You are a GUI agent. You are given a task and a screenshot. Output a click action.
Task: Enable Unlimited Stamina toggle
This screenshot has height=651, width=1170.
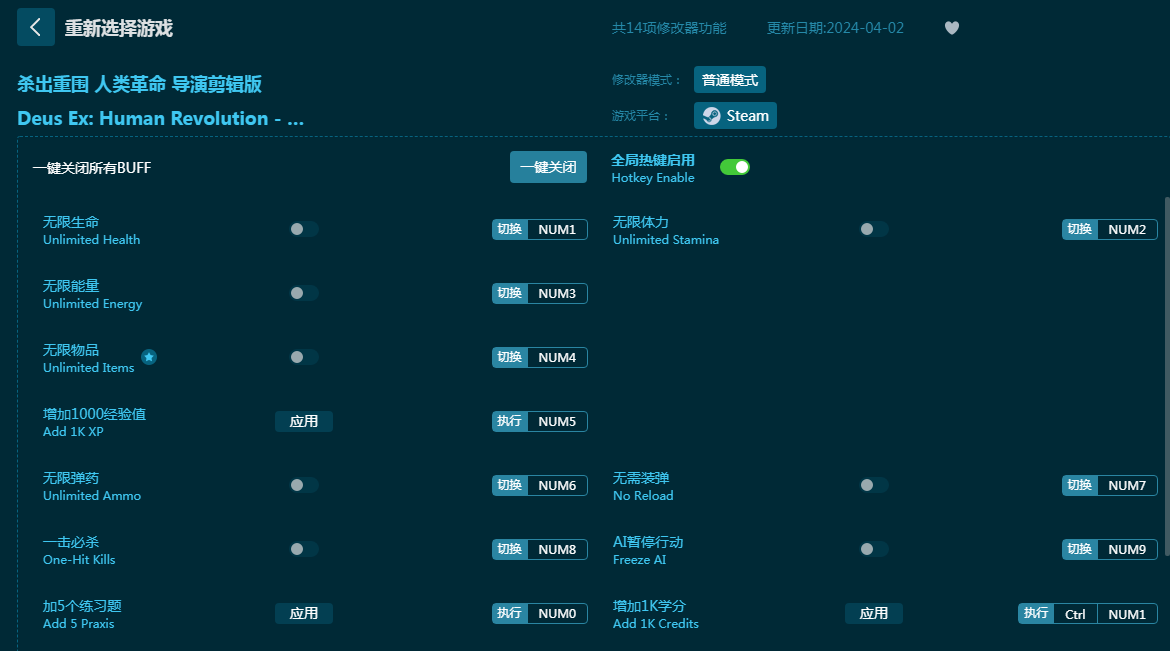click(x=874, y=229)
